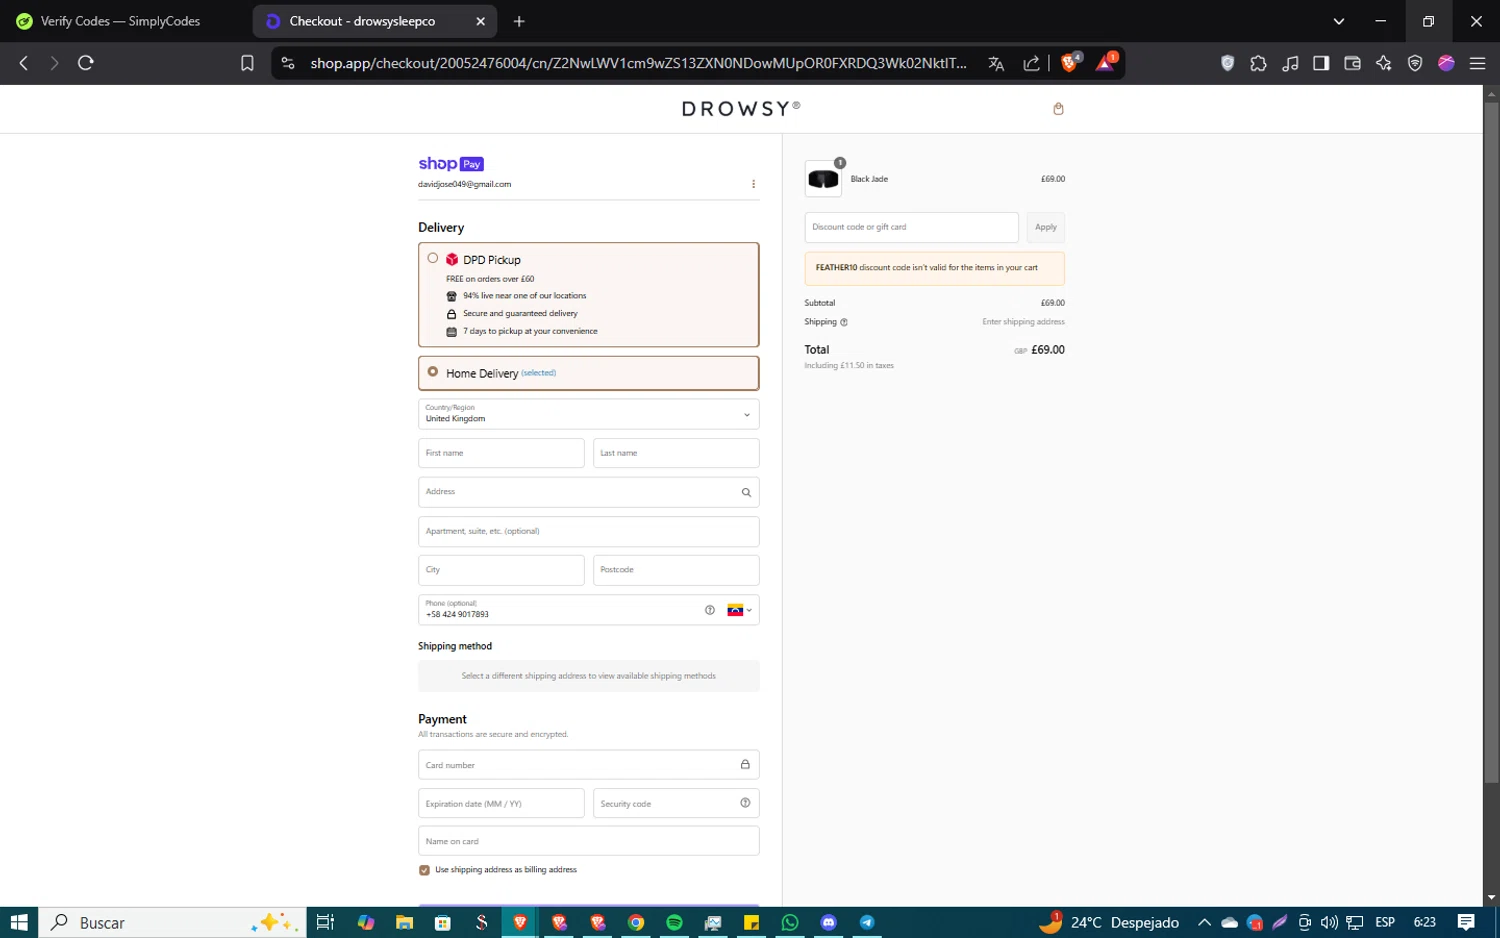The image size is (1500, 938).
Task: Click the Discount code or gift card field
Action: click(x=911, y=227)
